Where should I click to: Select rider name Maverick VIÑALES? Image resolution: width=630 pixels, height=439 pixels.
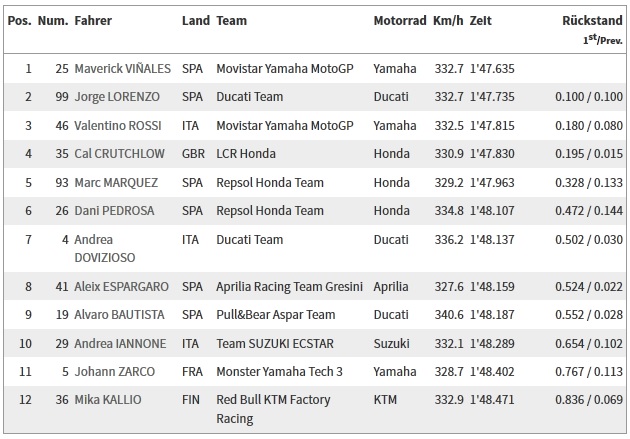tap(123, 69)
